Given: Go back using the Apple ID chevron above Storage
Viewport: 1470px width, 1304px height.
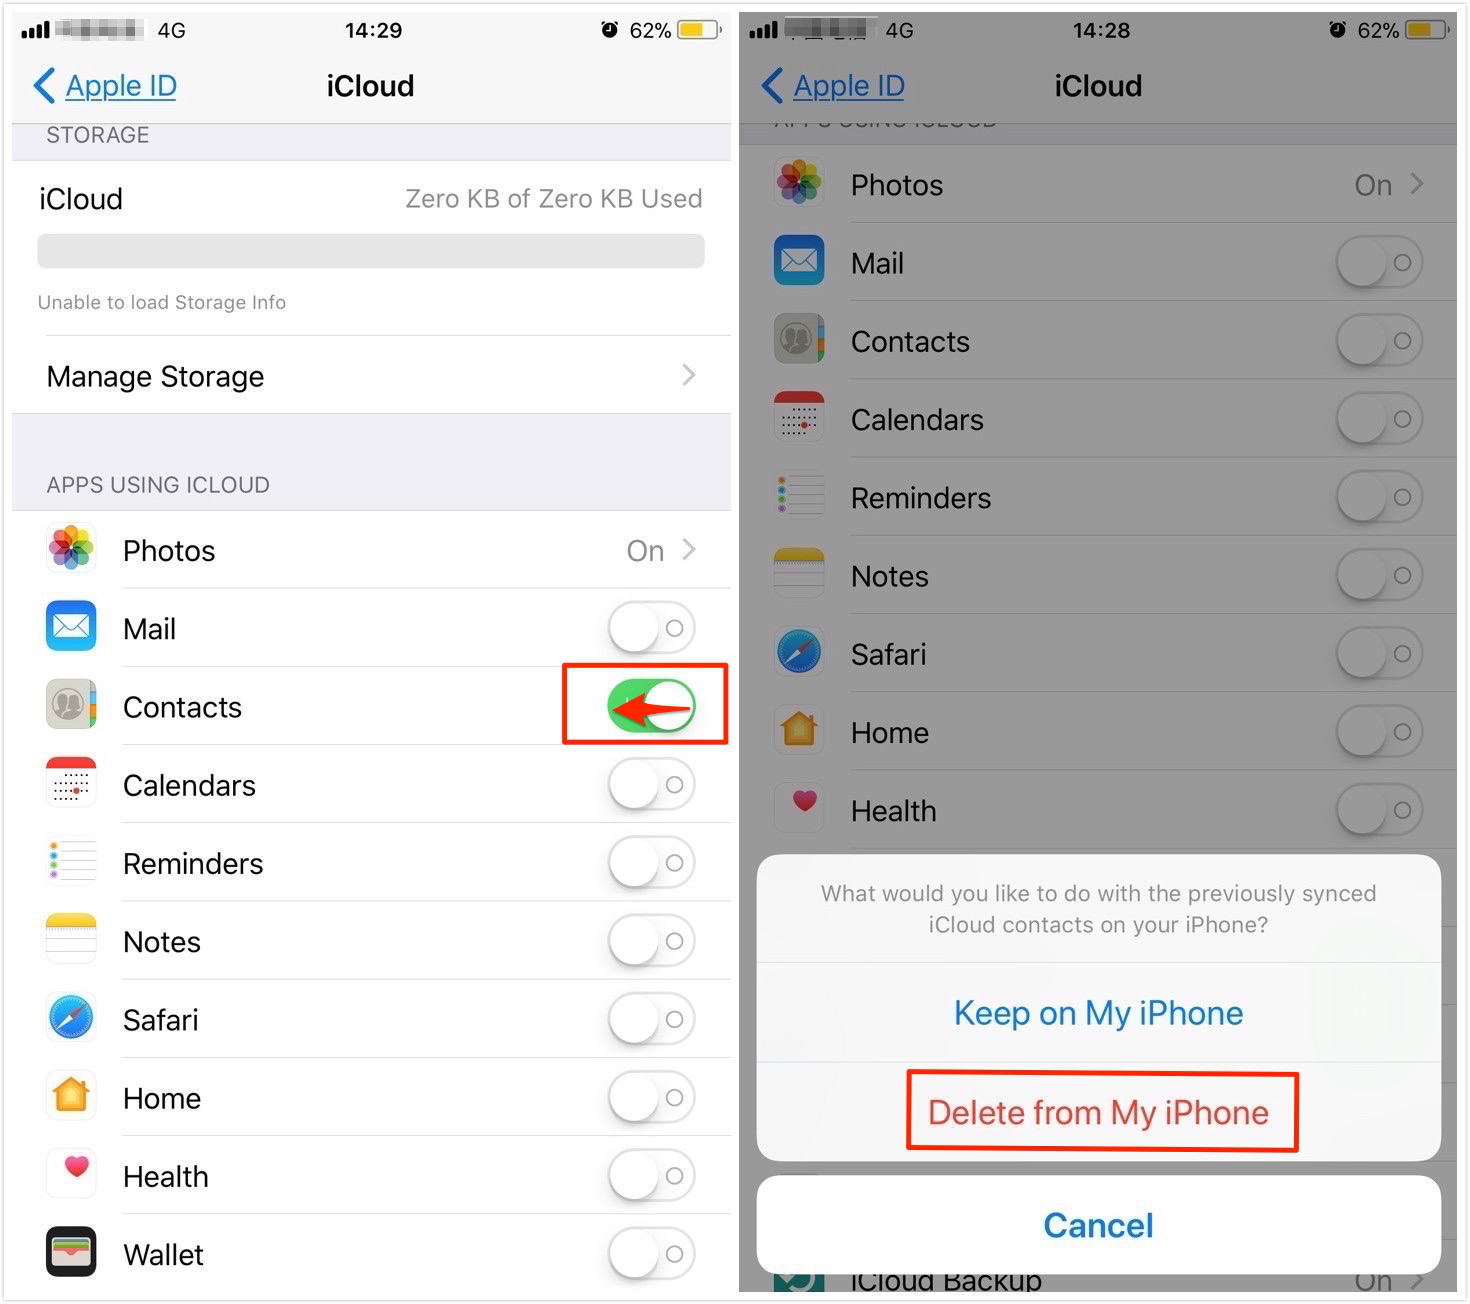Looking at the screenshot, I should click(44, 86).
